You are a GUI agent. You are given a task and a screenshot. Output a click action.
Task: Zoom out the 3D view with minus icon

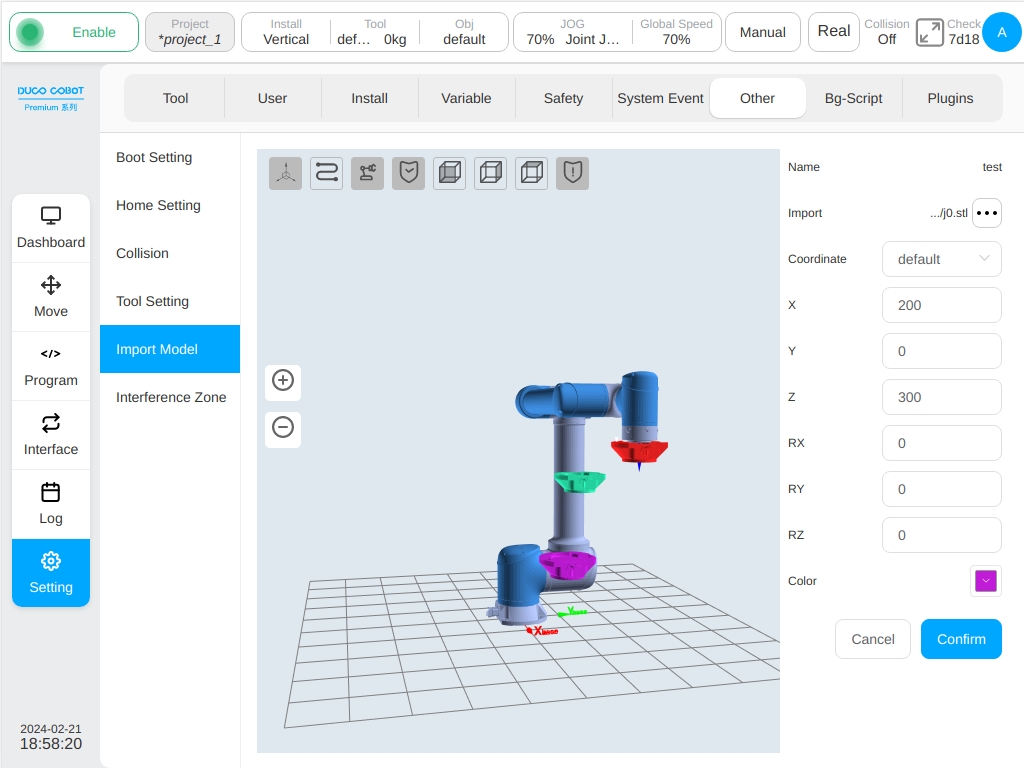point(283,428)
